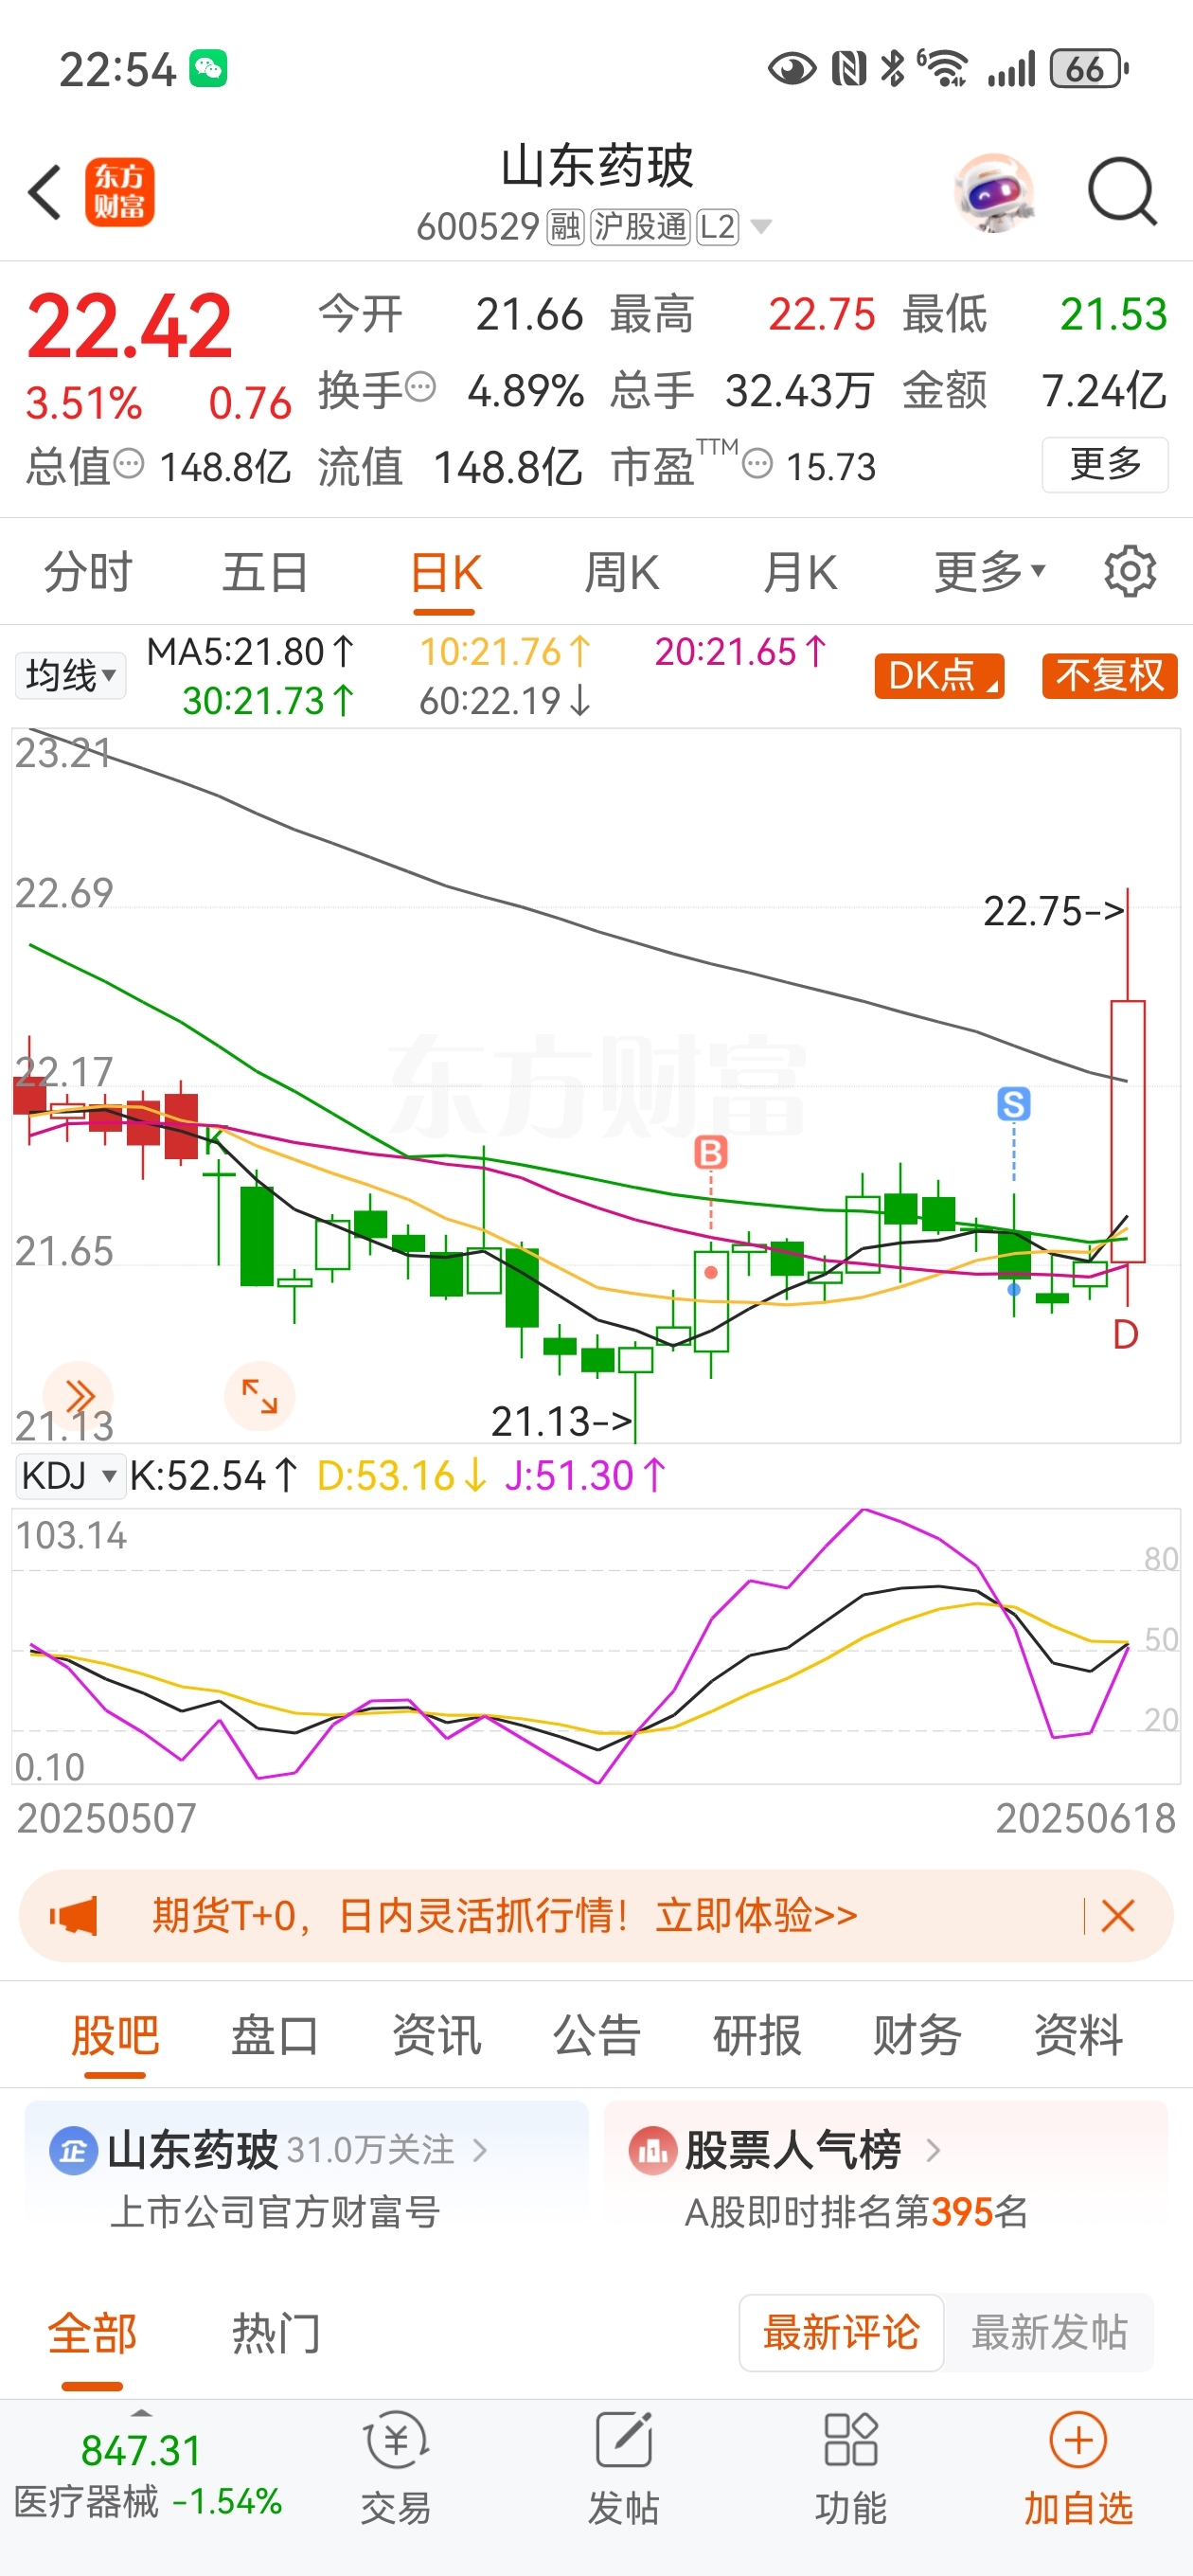This screenshot has height=2576, width=1193.
Task: Open chart settings gear icon
Action: pyautogui.click(x=1130, y=572)
